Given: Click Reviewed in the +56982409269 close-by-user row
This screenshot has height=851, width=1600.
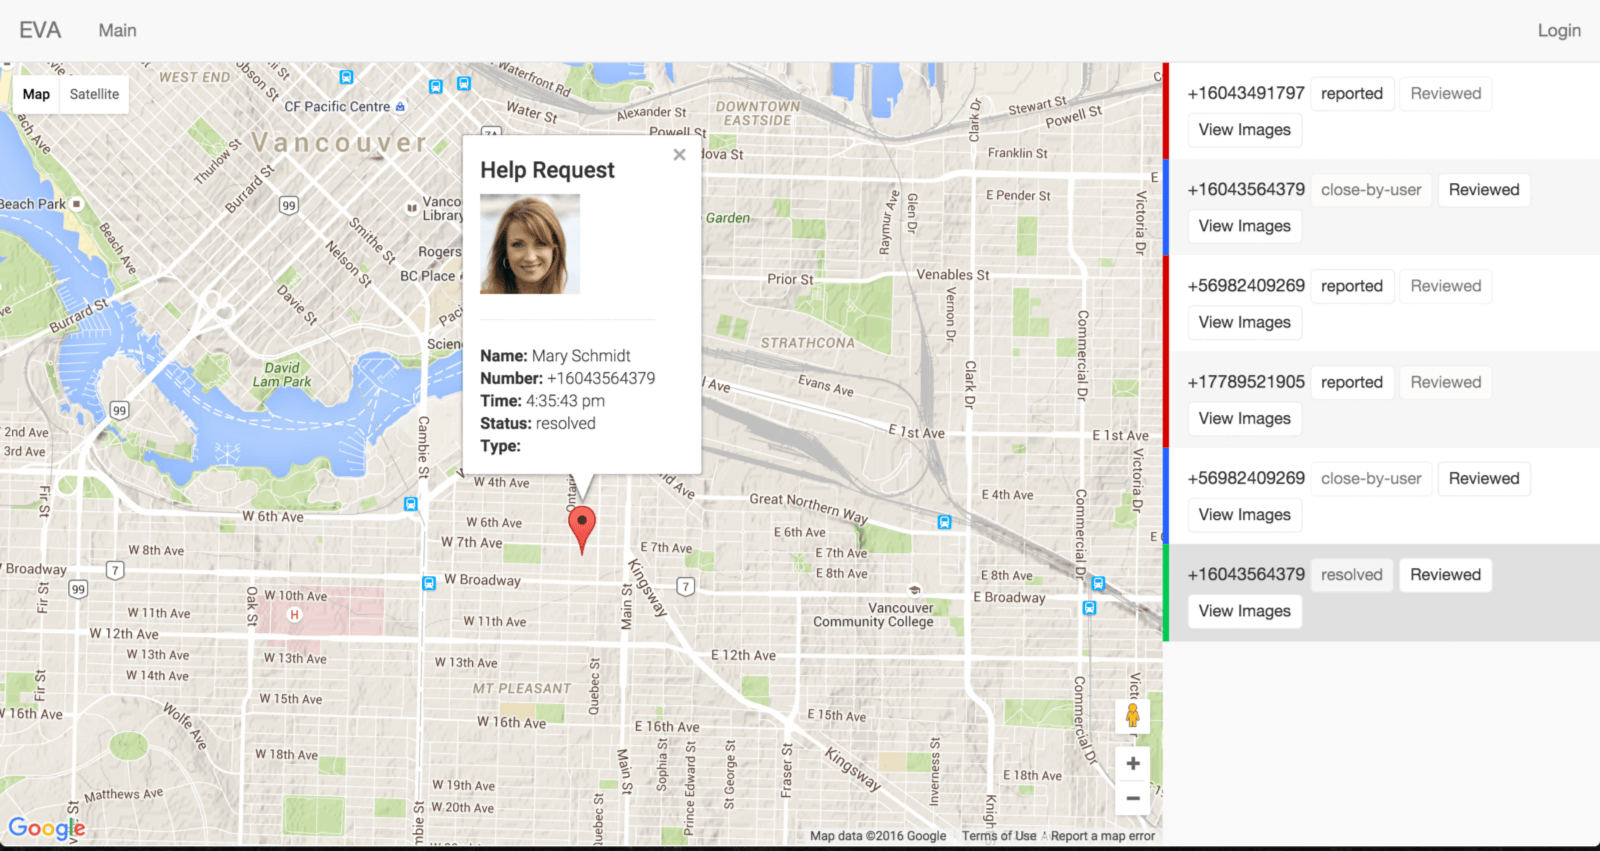Looking at the screenshot, I should [1484, 478].
